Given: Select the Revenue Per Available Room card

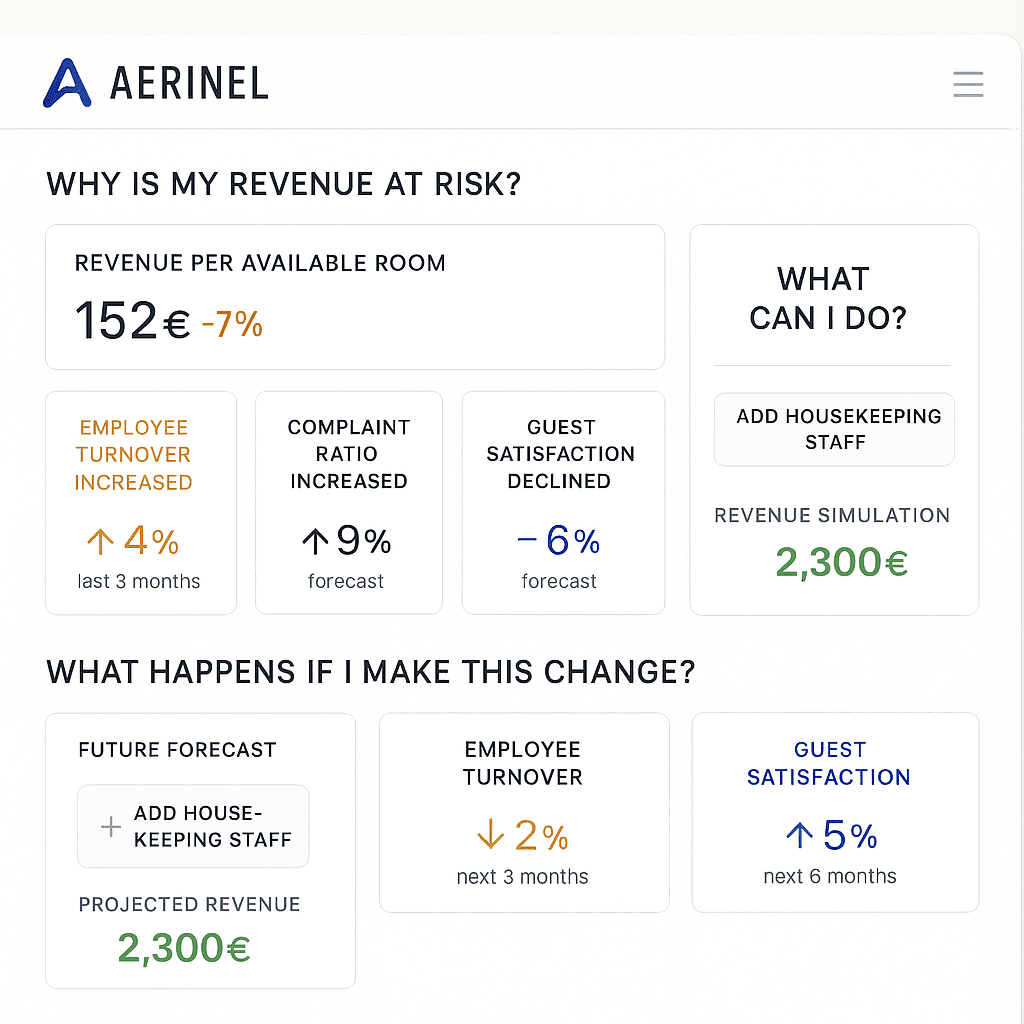Looking at the screenshot, I should (354, 297).
